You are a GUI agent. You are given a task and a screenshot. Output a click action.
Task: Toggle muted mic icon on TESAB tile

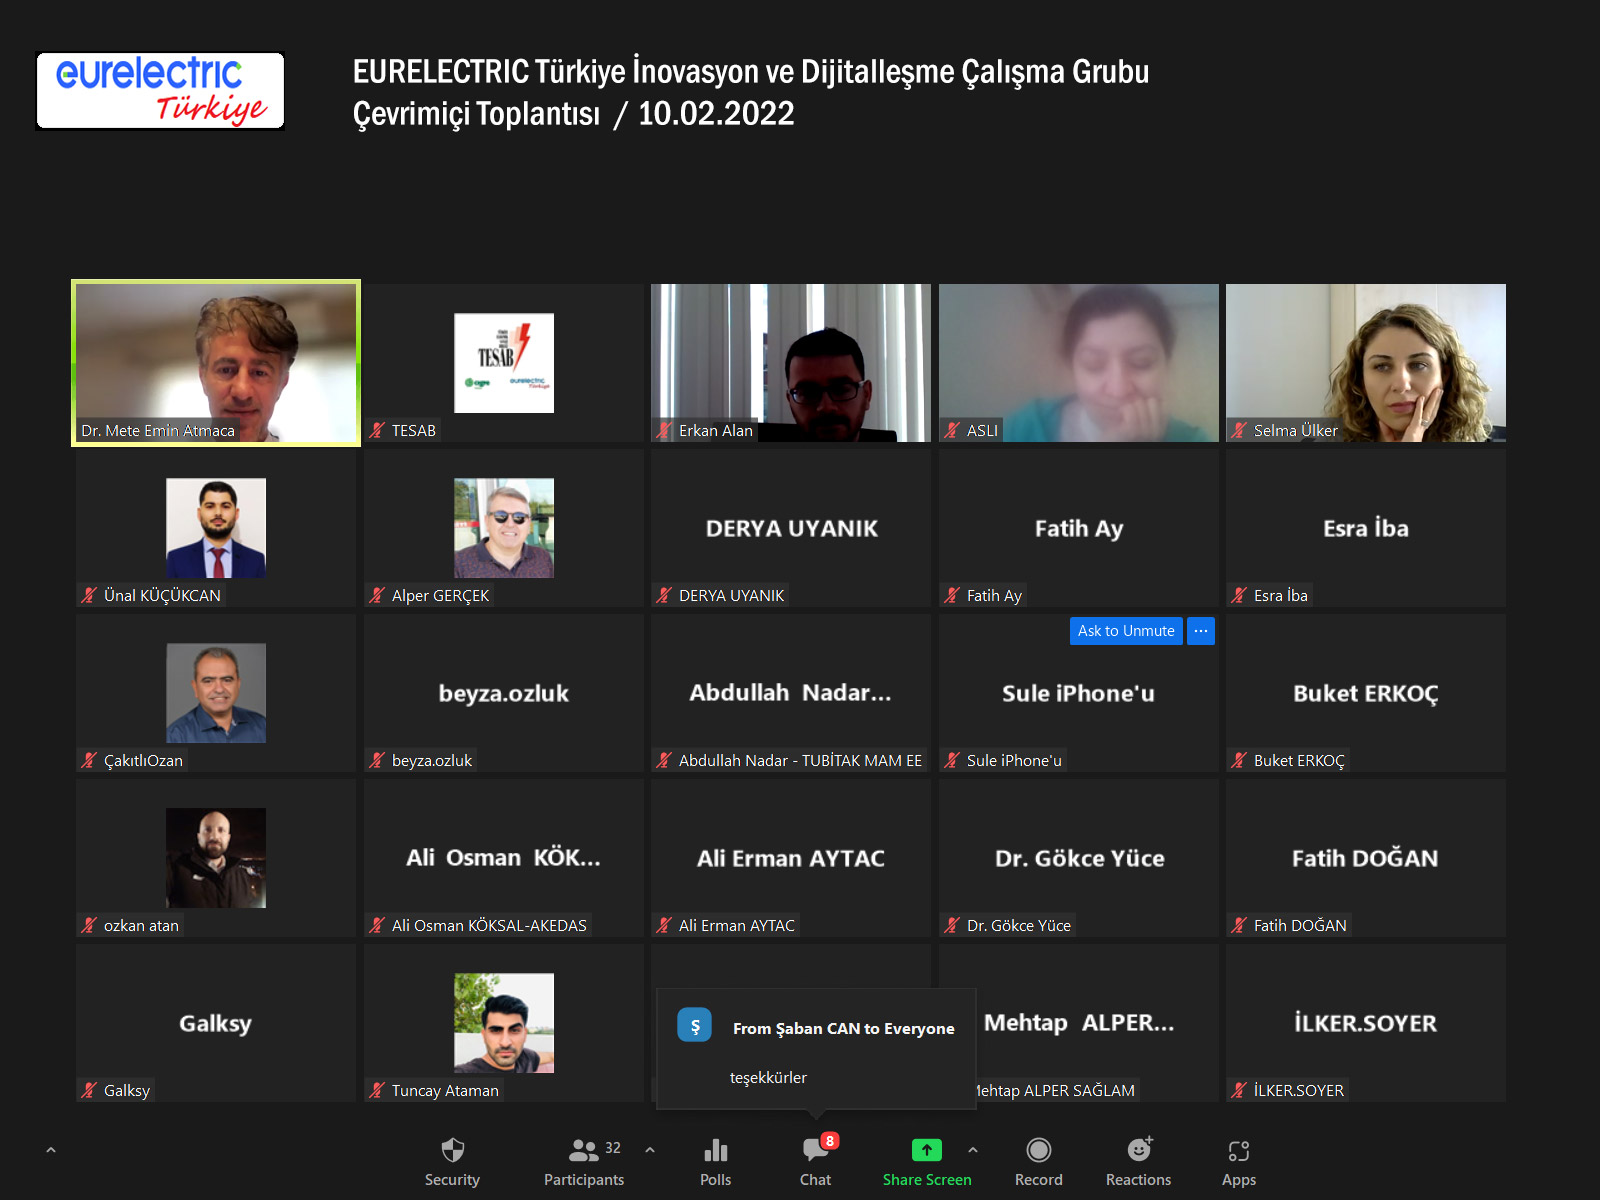(x=377, y=431)
